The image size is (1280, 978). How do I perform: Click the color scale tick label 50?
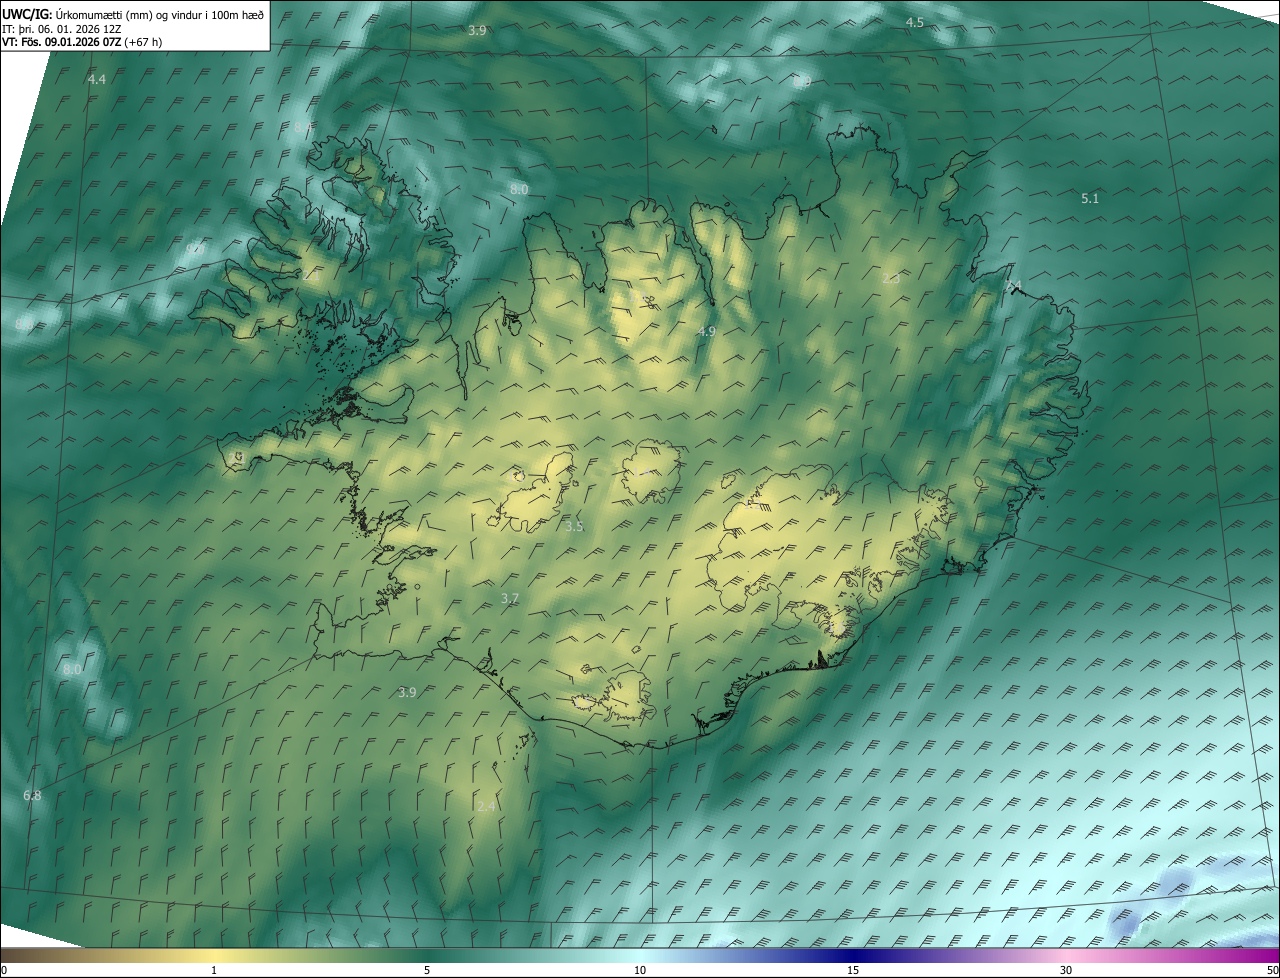click(x=1272, y=971)
